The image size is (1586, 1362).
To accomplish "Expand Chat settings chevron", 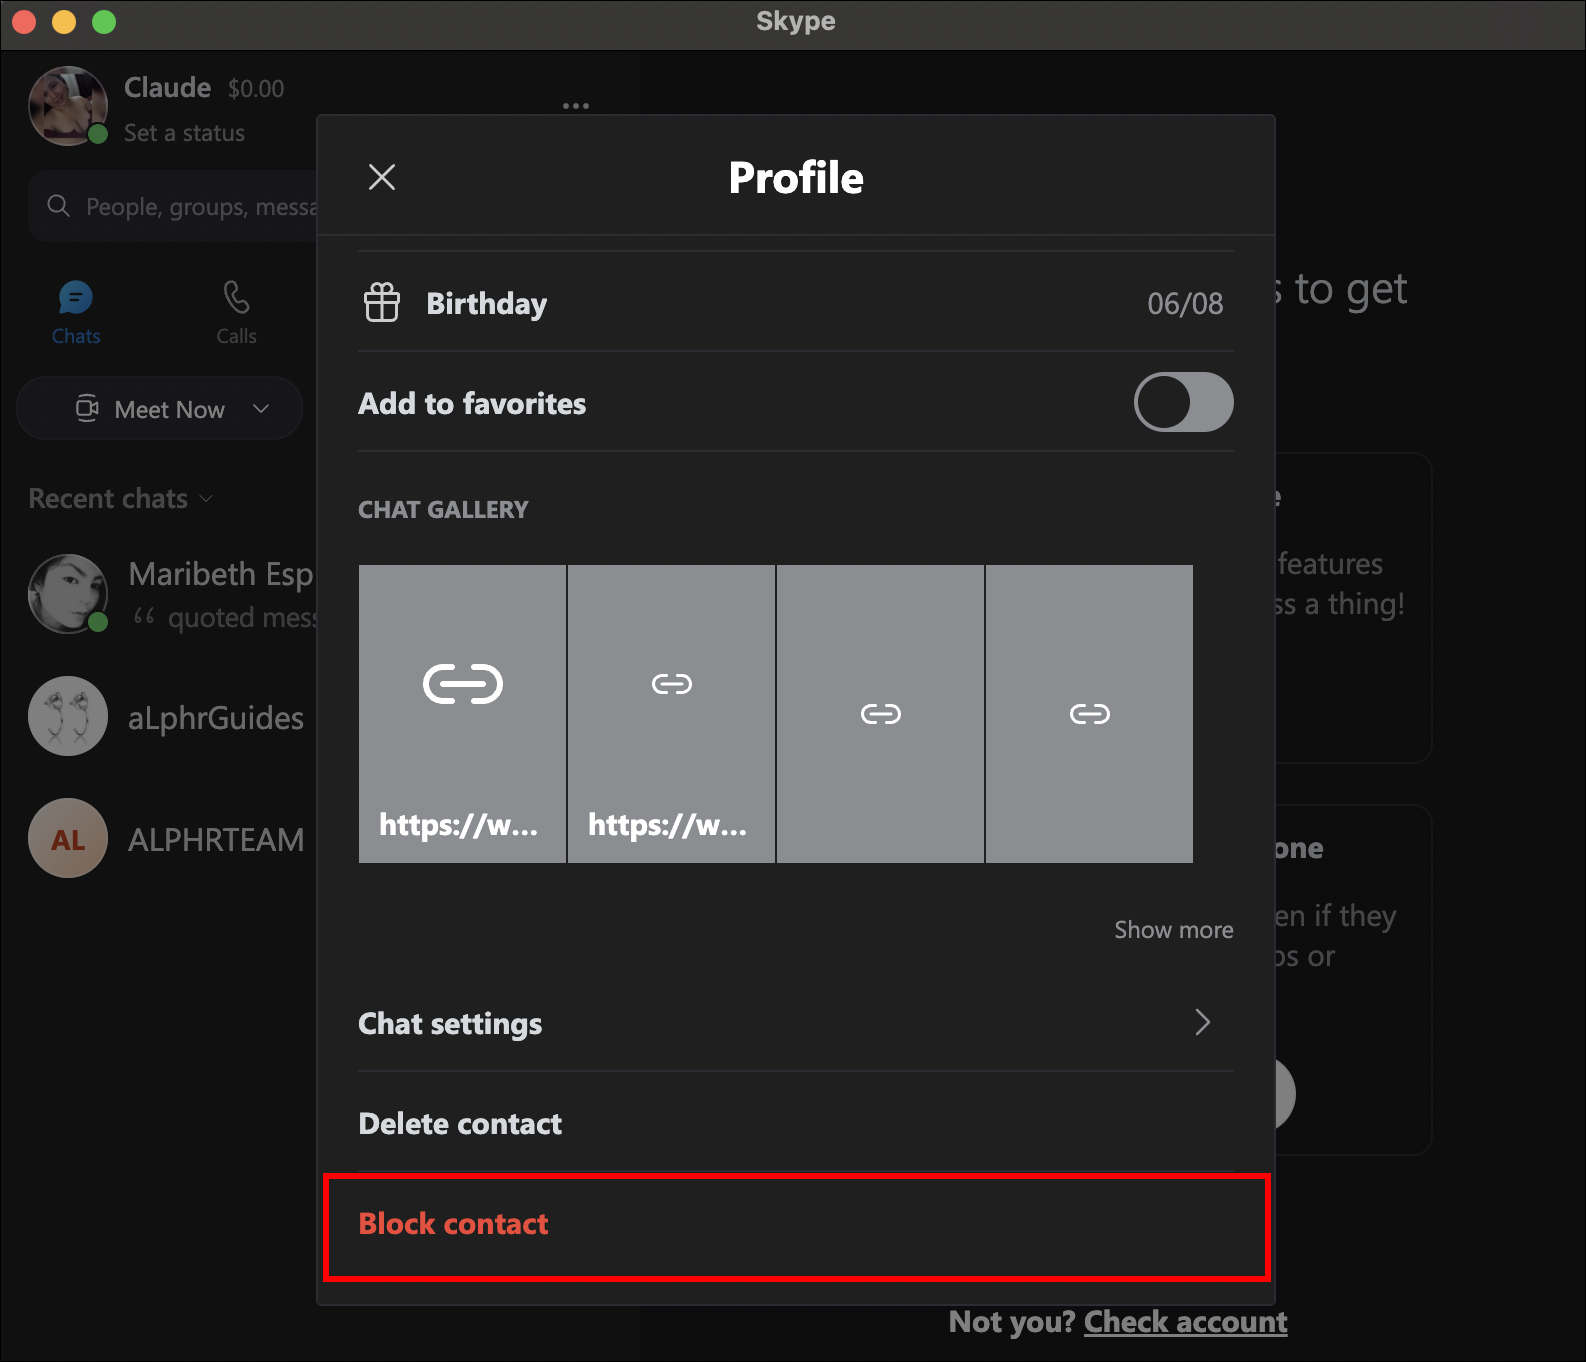I will (x=1202, y=1022).
